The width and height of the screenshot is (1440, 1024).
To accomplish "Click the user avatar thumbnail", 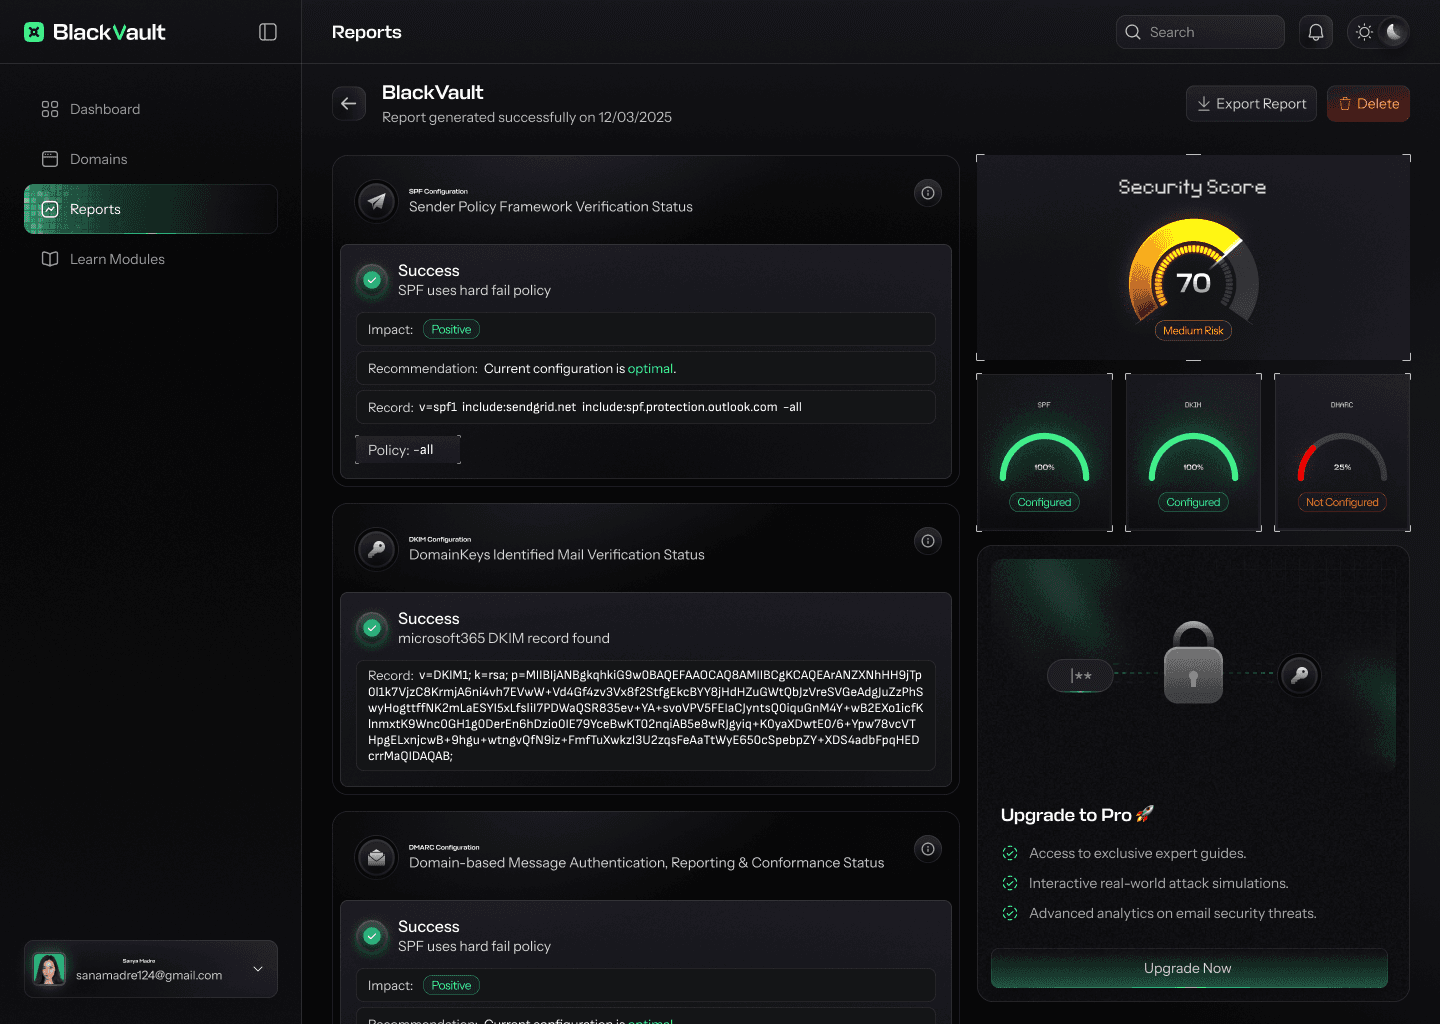I will (x=49, y=969).
